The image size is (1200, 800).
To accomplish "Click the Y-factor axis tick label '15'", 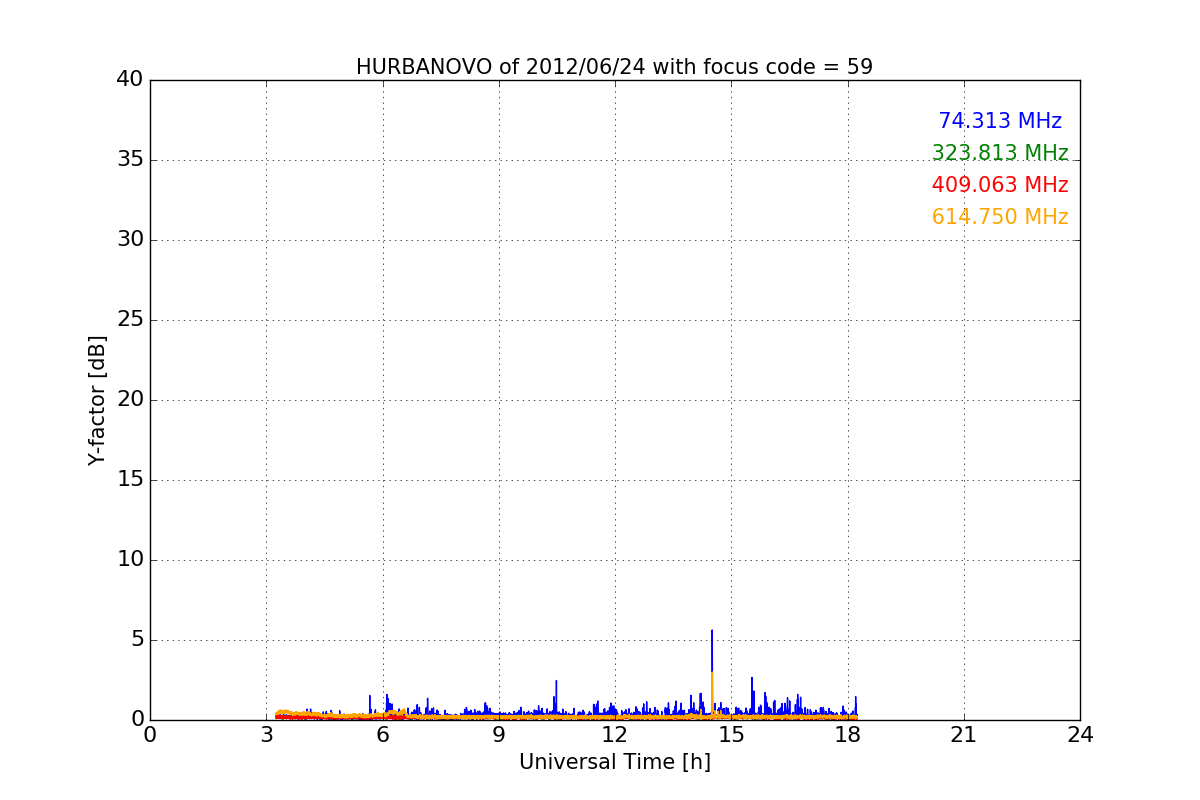I will click(130, 480).
